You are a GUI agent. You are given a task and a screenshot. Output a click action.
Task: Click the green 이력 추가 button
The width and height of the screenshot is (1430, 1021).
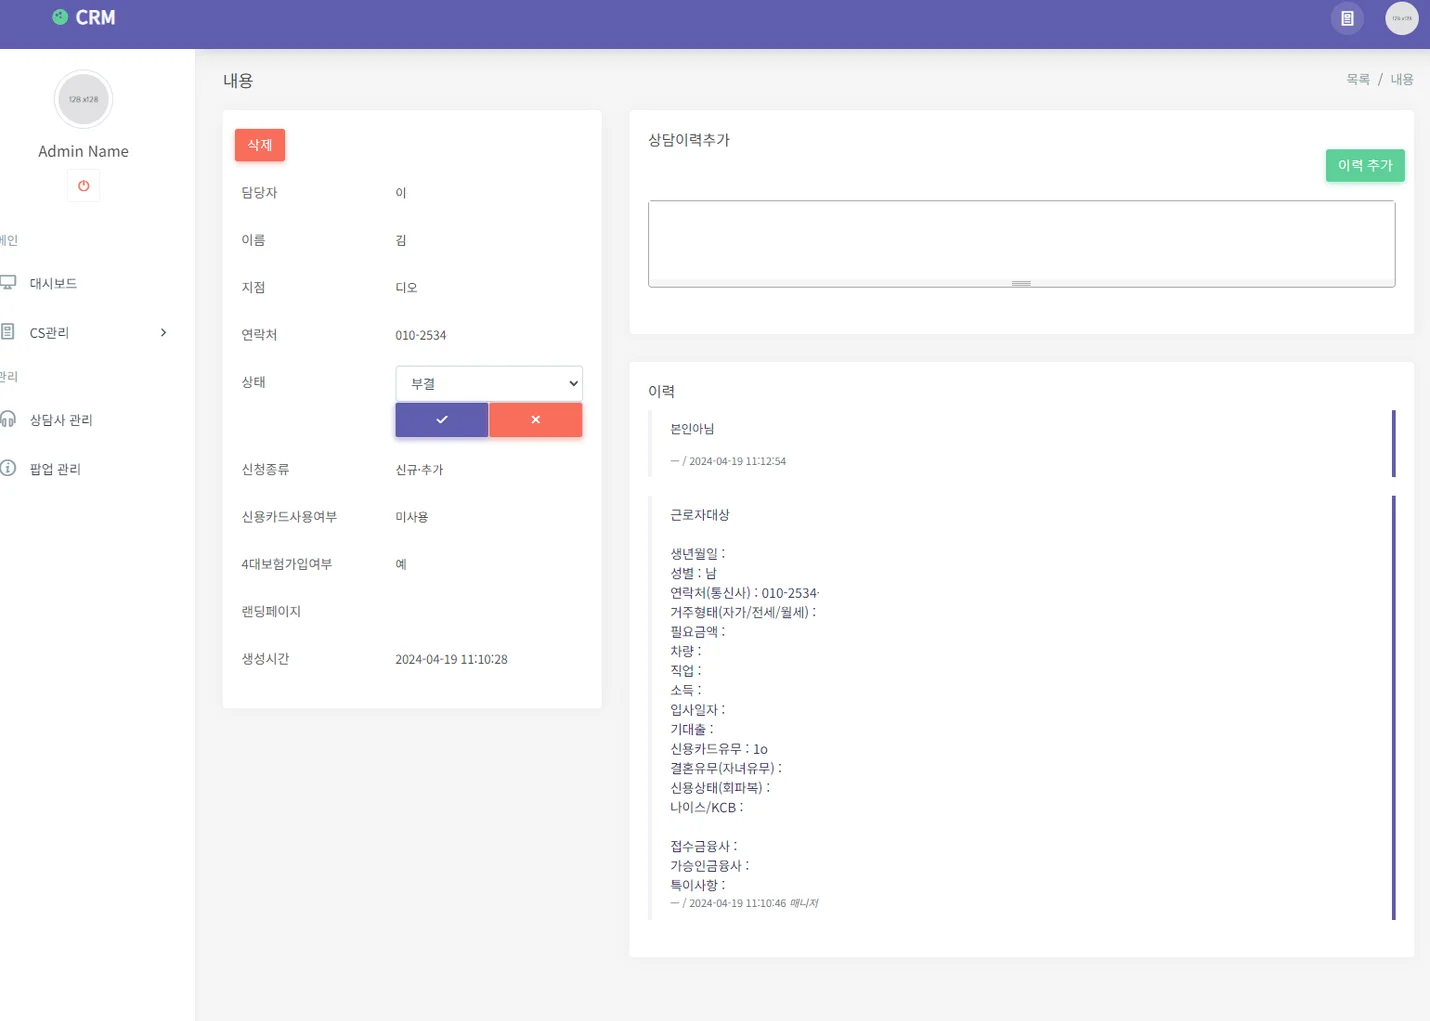pyautogui.click(x=1365, y=165)
